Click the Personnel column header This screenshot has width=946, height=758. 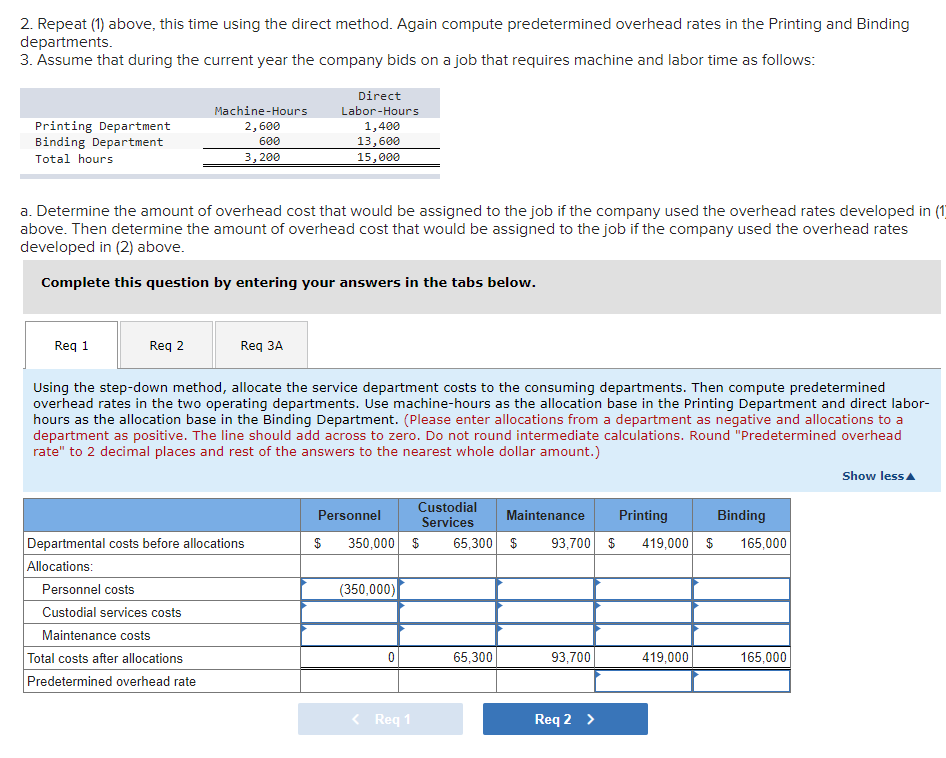349,515
